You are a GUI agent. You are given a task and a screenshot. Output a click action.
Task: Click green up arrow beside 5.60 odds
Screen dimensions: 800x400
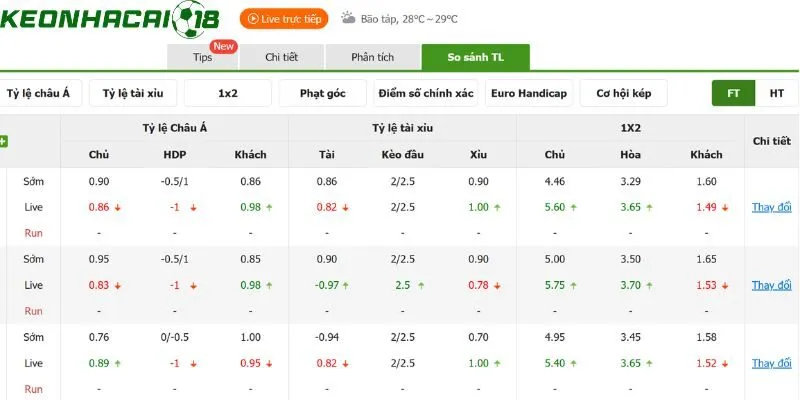[x=573, y=208]
